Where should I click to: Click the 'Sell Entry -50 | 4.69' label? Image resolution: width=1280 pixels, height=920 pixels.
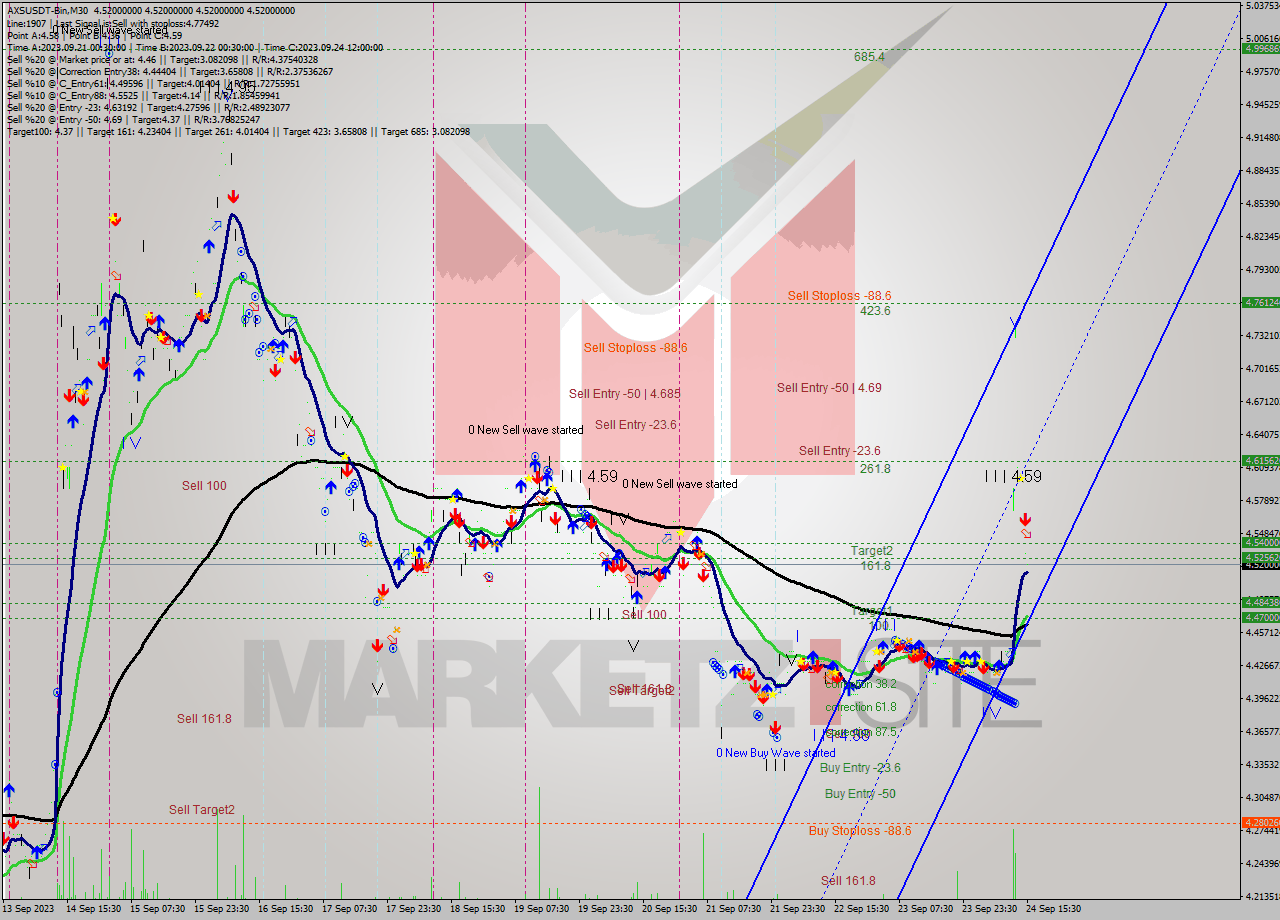[829, 387]
